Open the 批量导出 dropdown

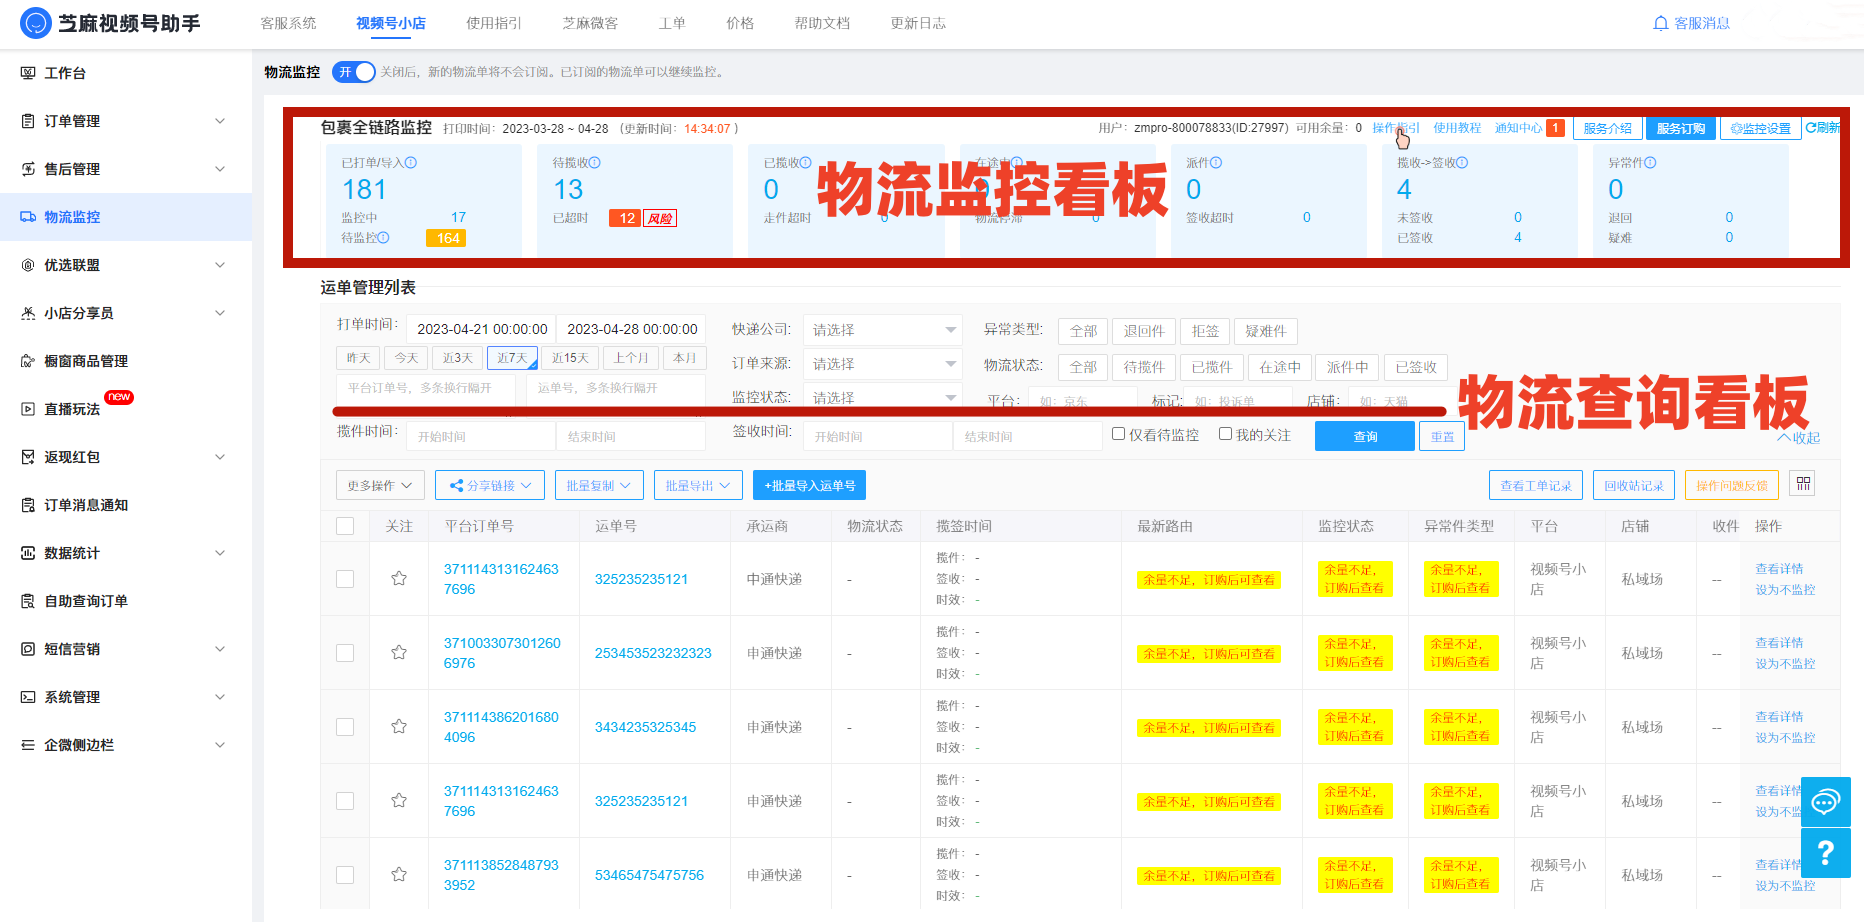[698, 485]
